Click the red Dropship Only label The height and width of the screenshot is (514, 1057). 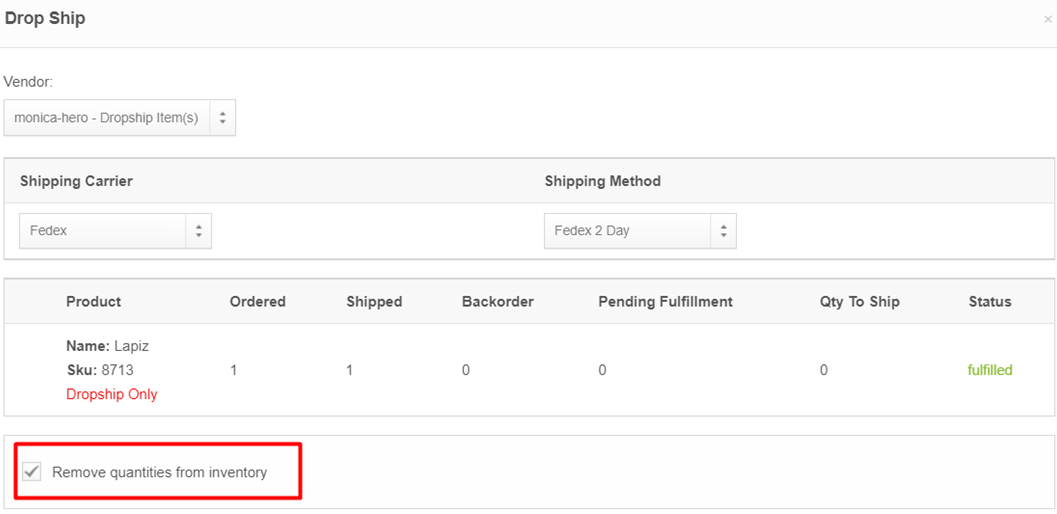click(x=112, y=394)
